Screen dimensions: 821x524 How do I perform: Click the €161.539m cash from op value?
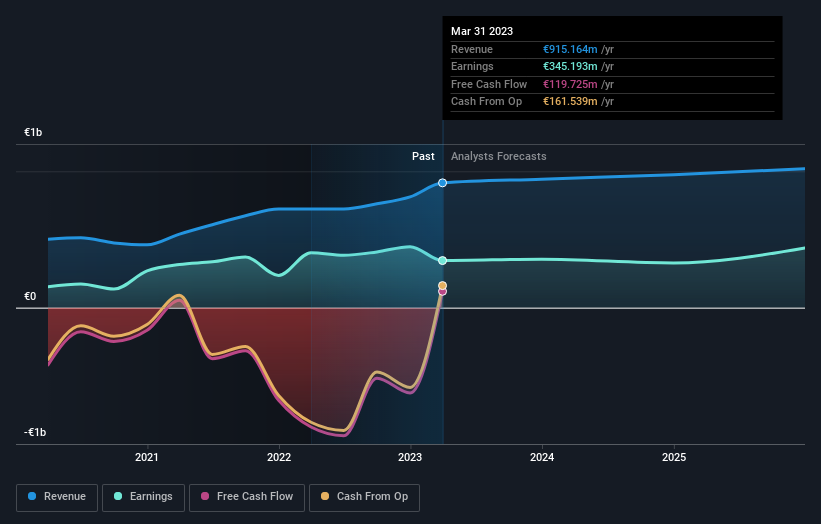(570, 101)
